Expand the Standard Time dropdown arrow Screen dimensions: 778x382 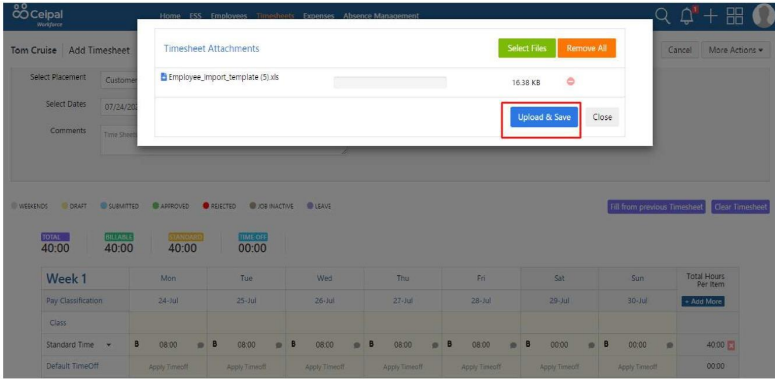[x=109, y=345]
